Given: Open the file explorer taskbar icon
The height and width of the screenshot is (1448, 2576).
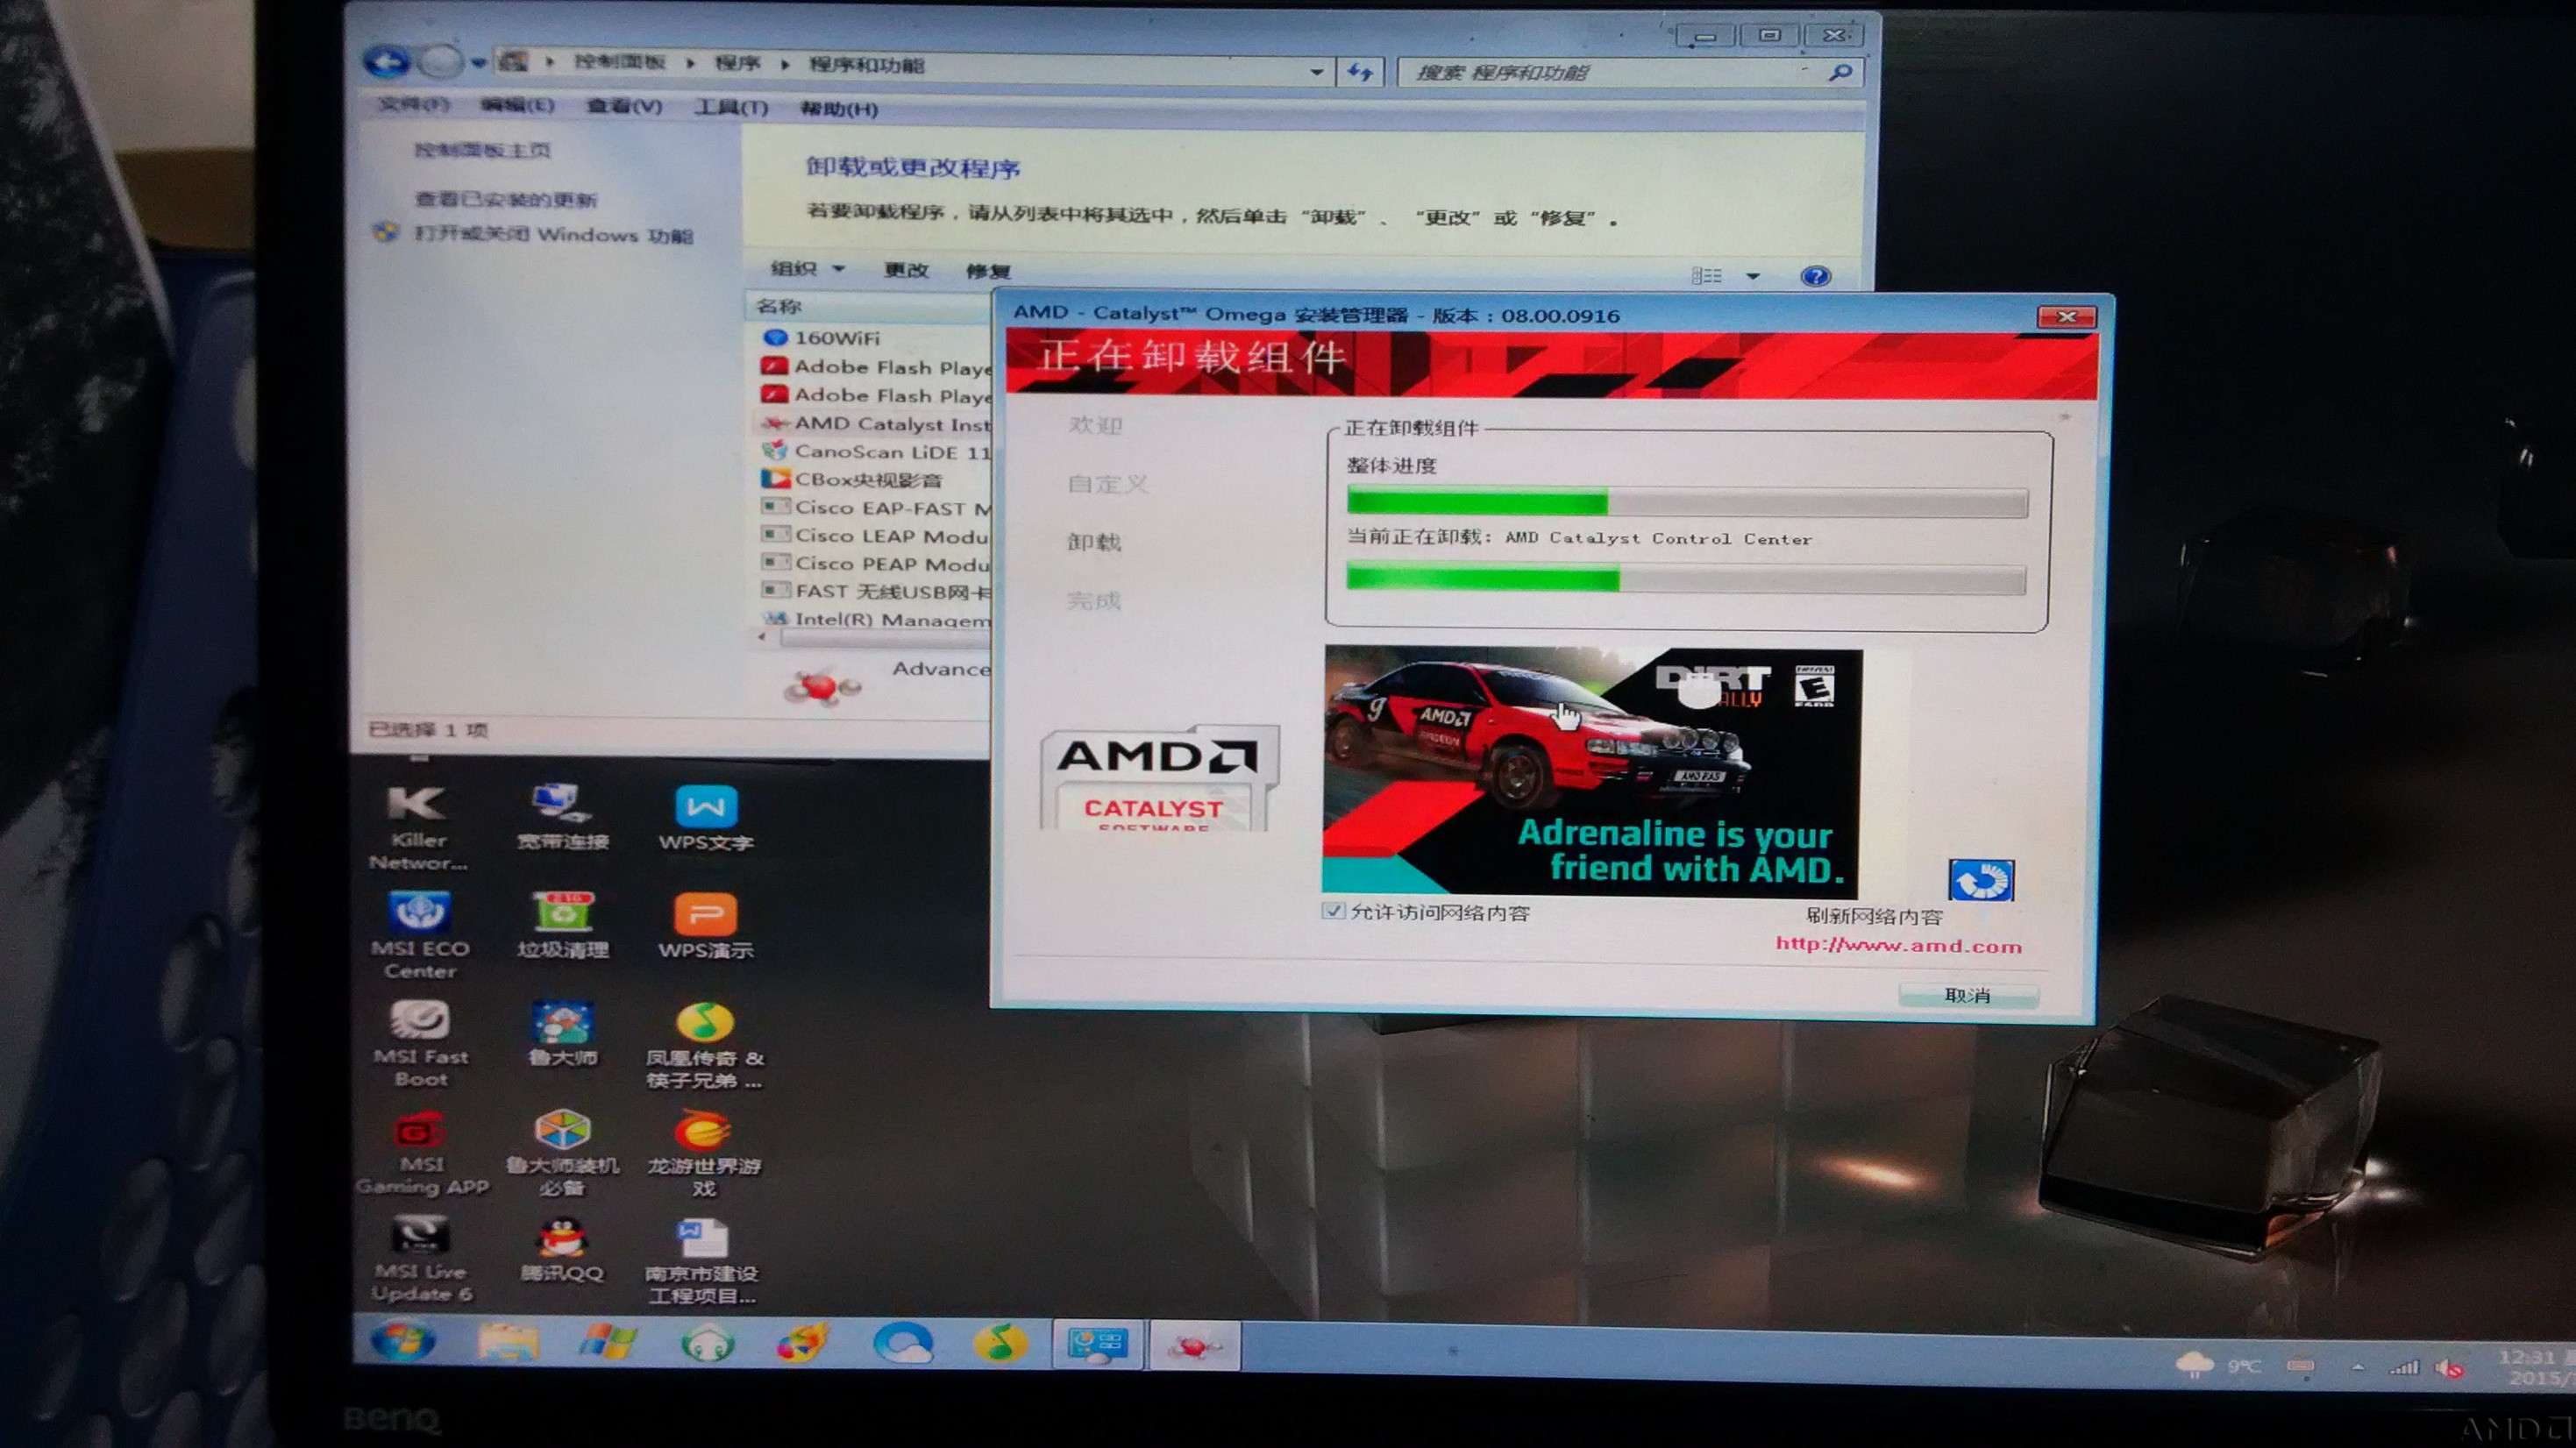Looking at the screenshot, I should click(x=508, y=1342).
